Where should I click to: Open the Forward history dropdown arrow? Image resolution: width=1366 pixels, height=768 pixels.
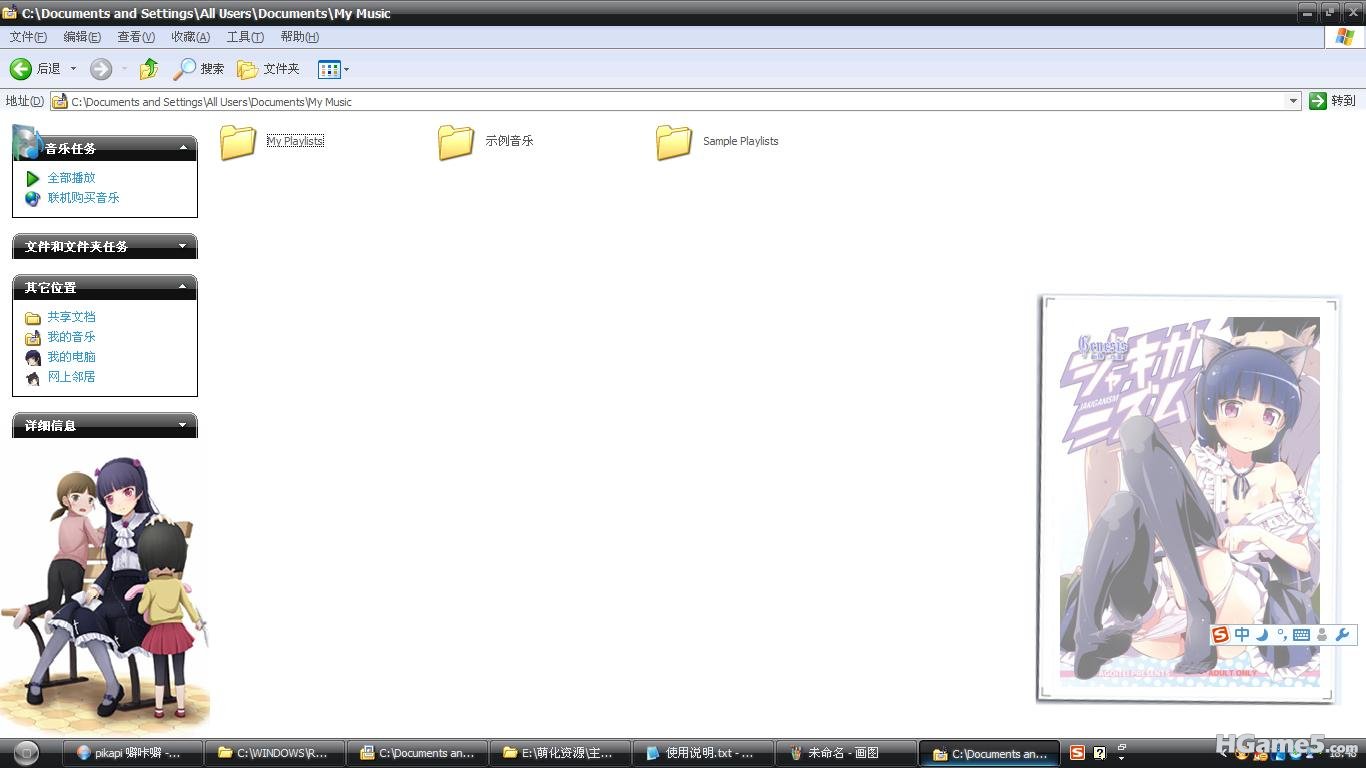(x=124, y=69)
